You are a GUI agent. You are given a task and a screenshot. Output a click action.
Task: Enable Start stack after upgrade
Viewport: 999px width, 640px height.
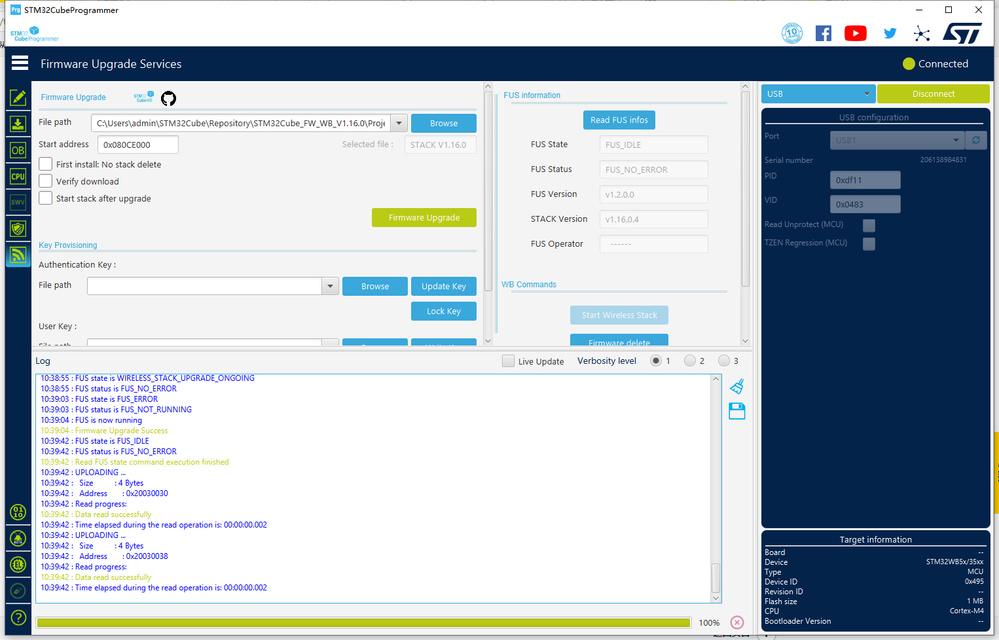point(45,198)
